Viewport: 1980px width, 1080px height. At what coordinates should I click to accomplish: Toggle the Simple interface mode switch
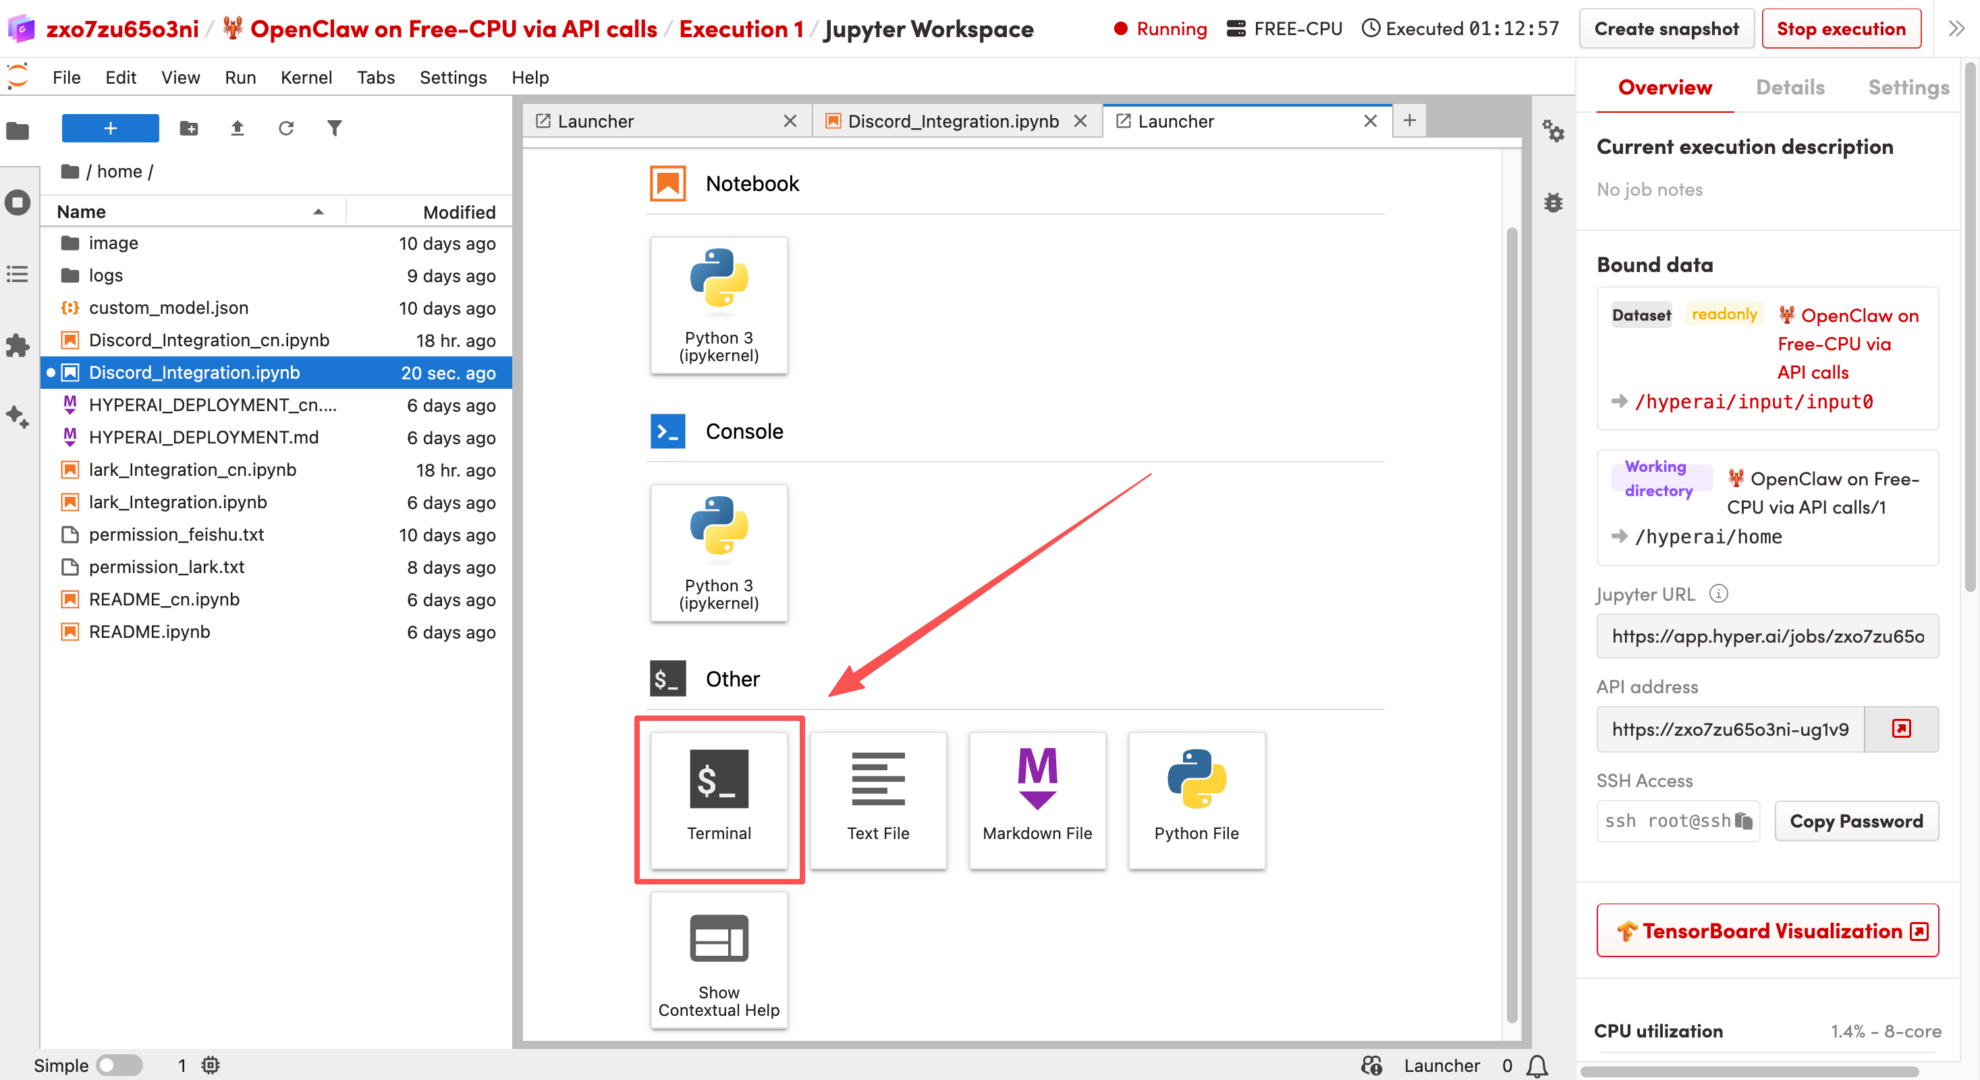coord(119,1065)
